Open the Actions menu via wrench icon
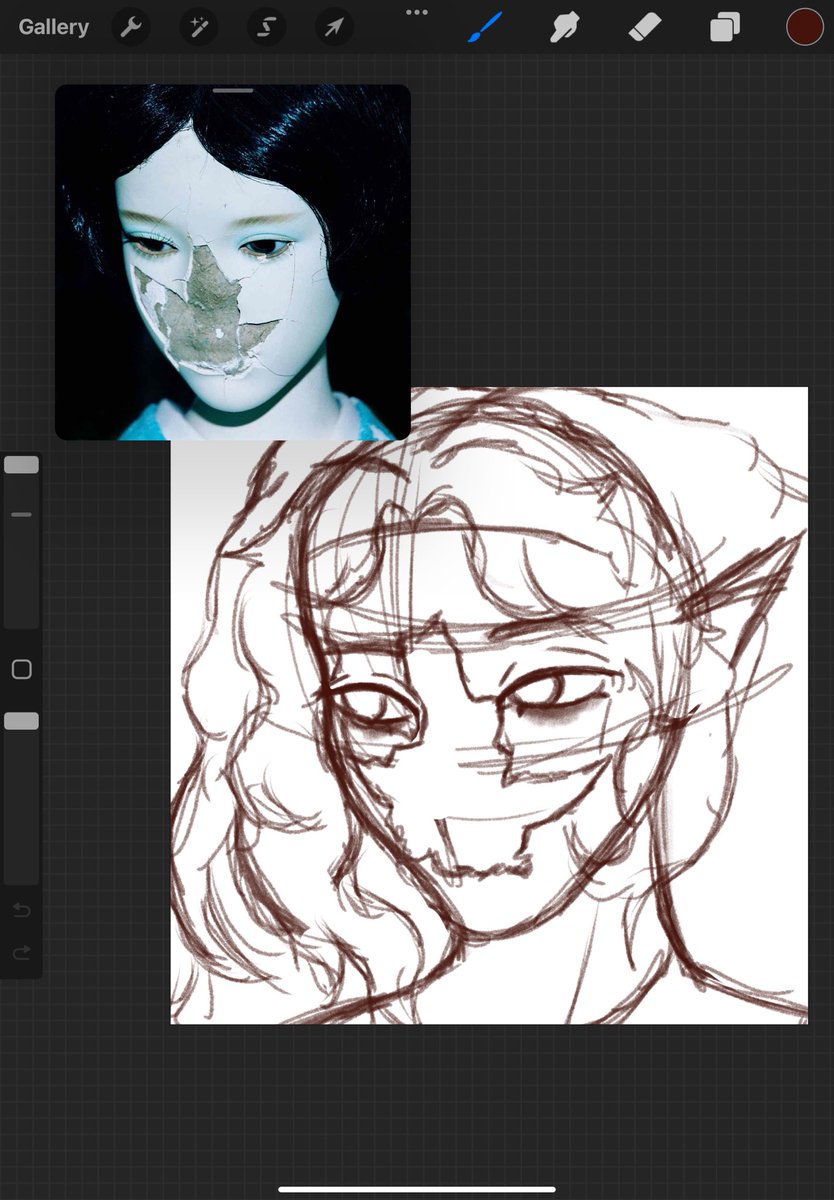Viewport: 834px width, 1200px height. coord(130,27)
